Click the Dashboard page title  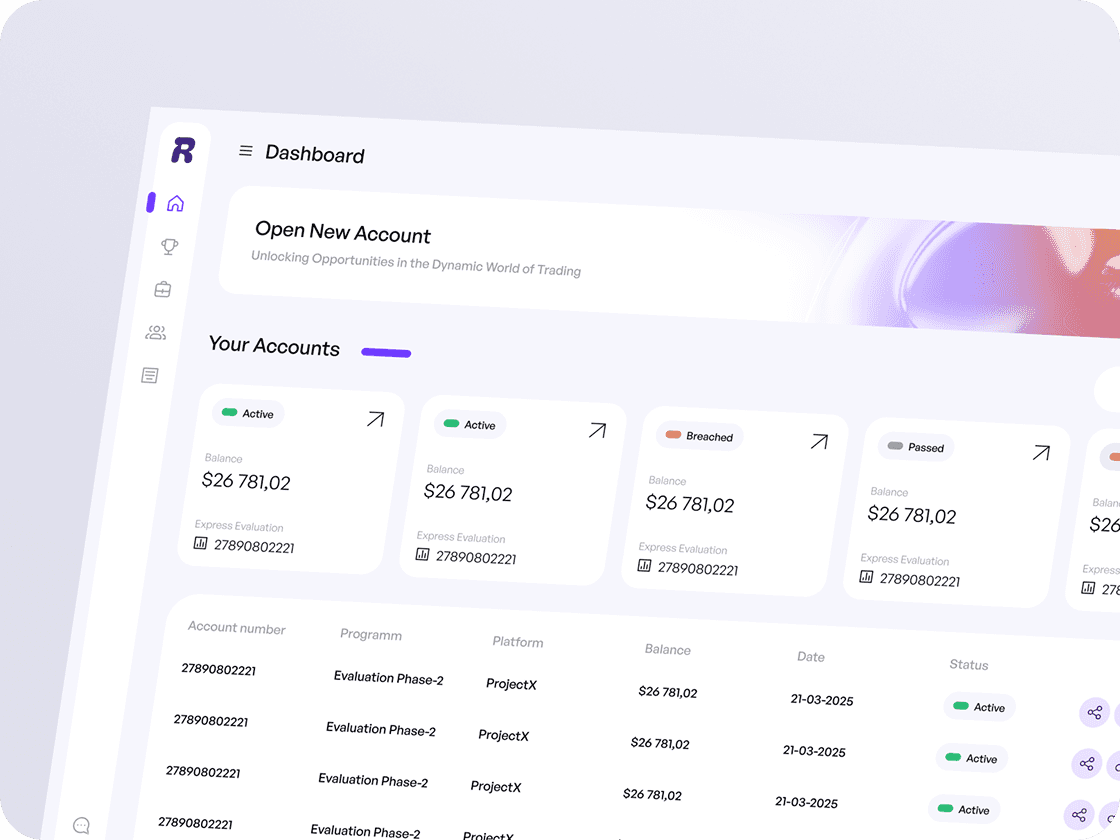pos(315,154)
